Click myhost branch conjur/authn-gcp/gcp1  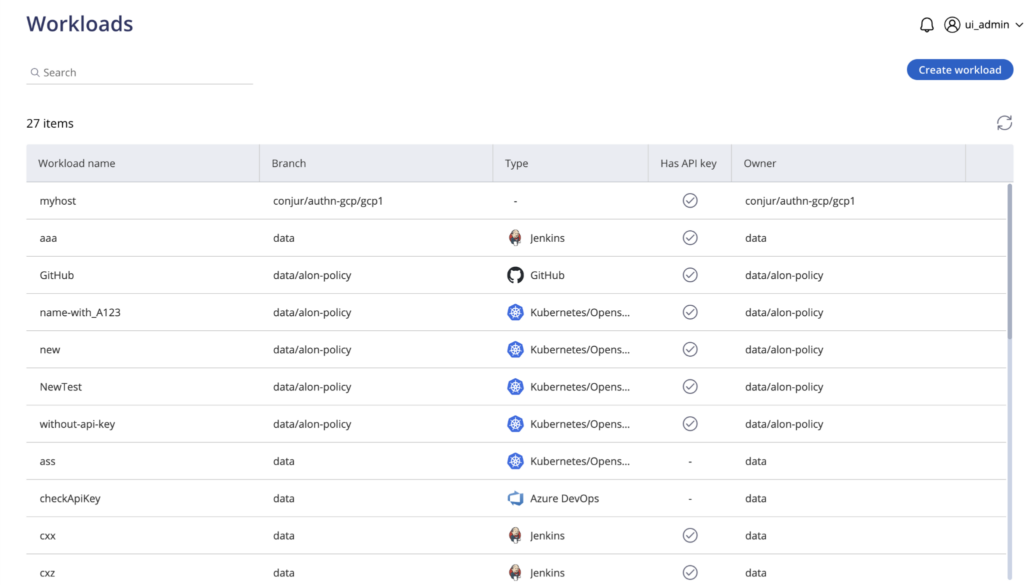point(328,201)
